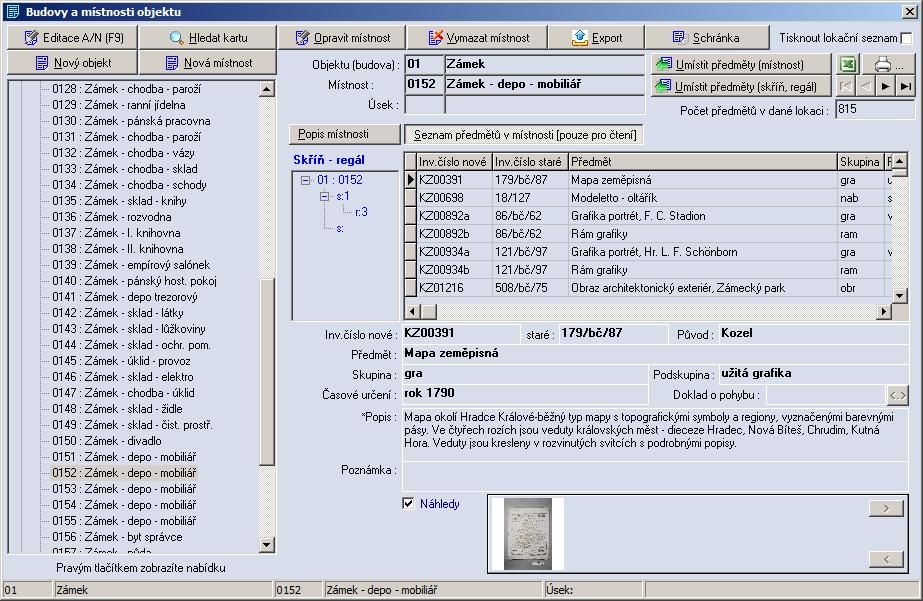Select room 0139 : Zámek - empírový salónek
This screenshot has height=601, width=923.
click(131, 265)
